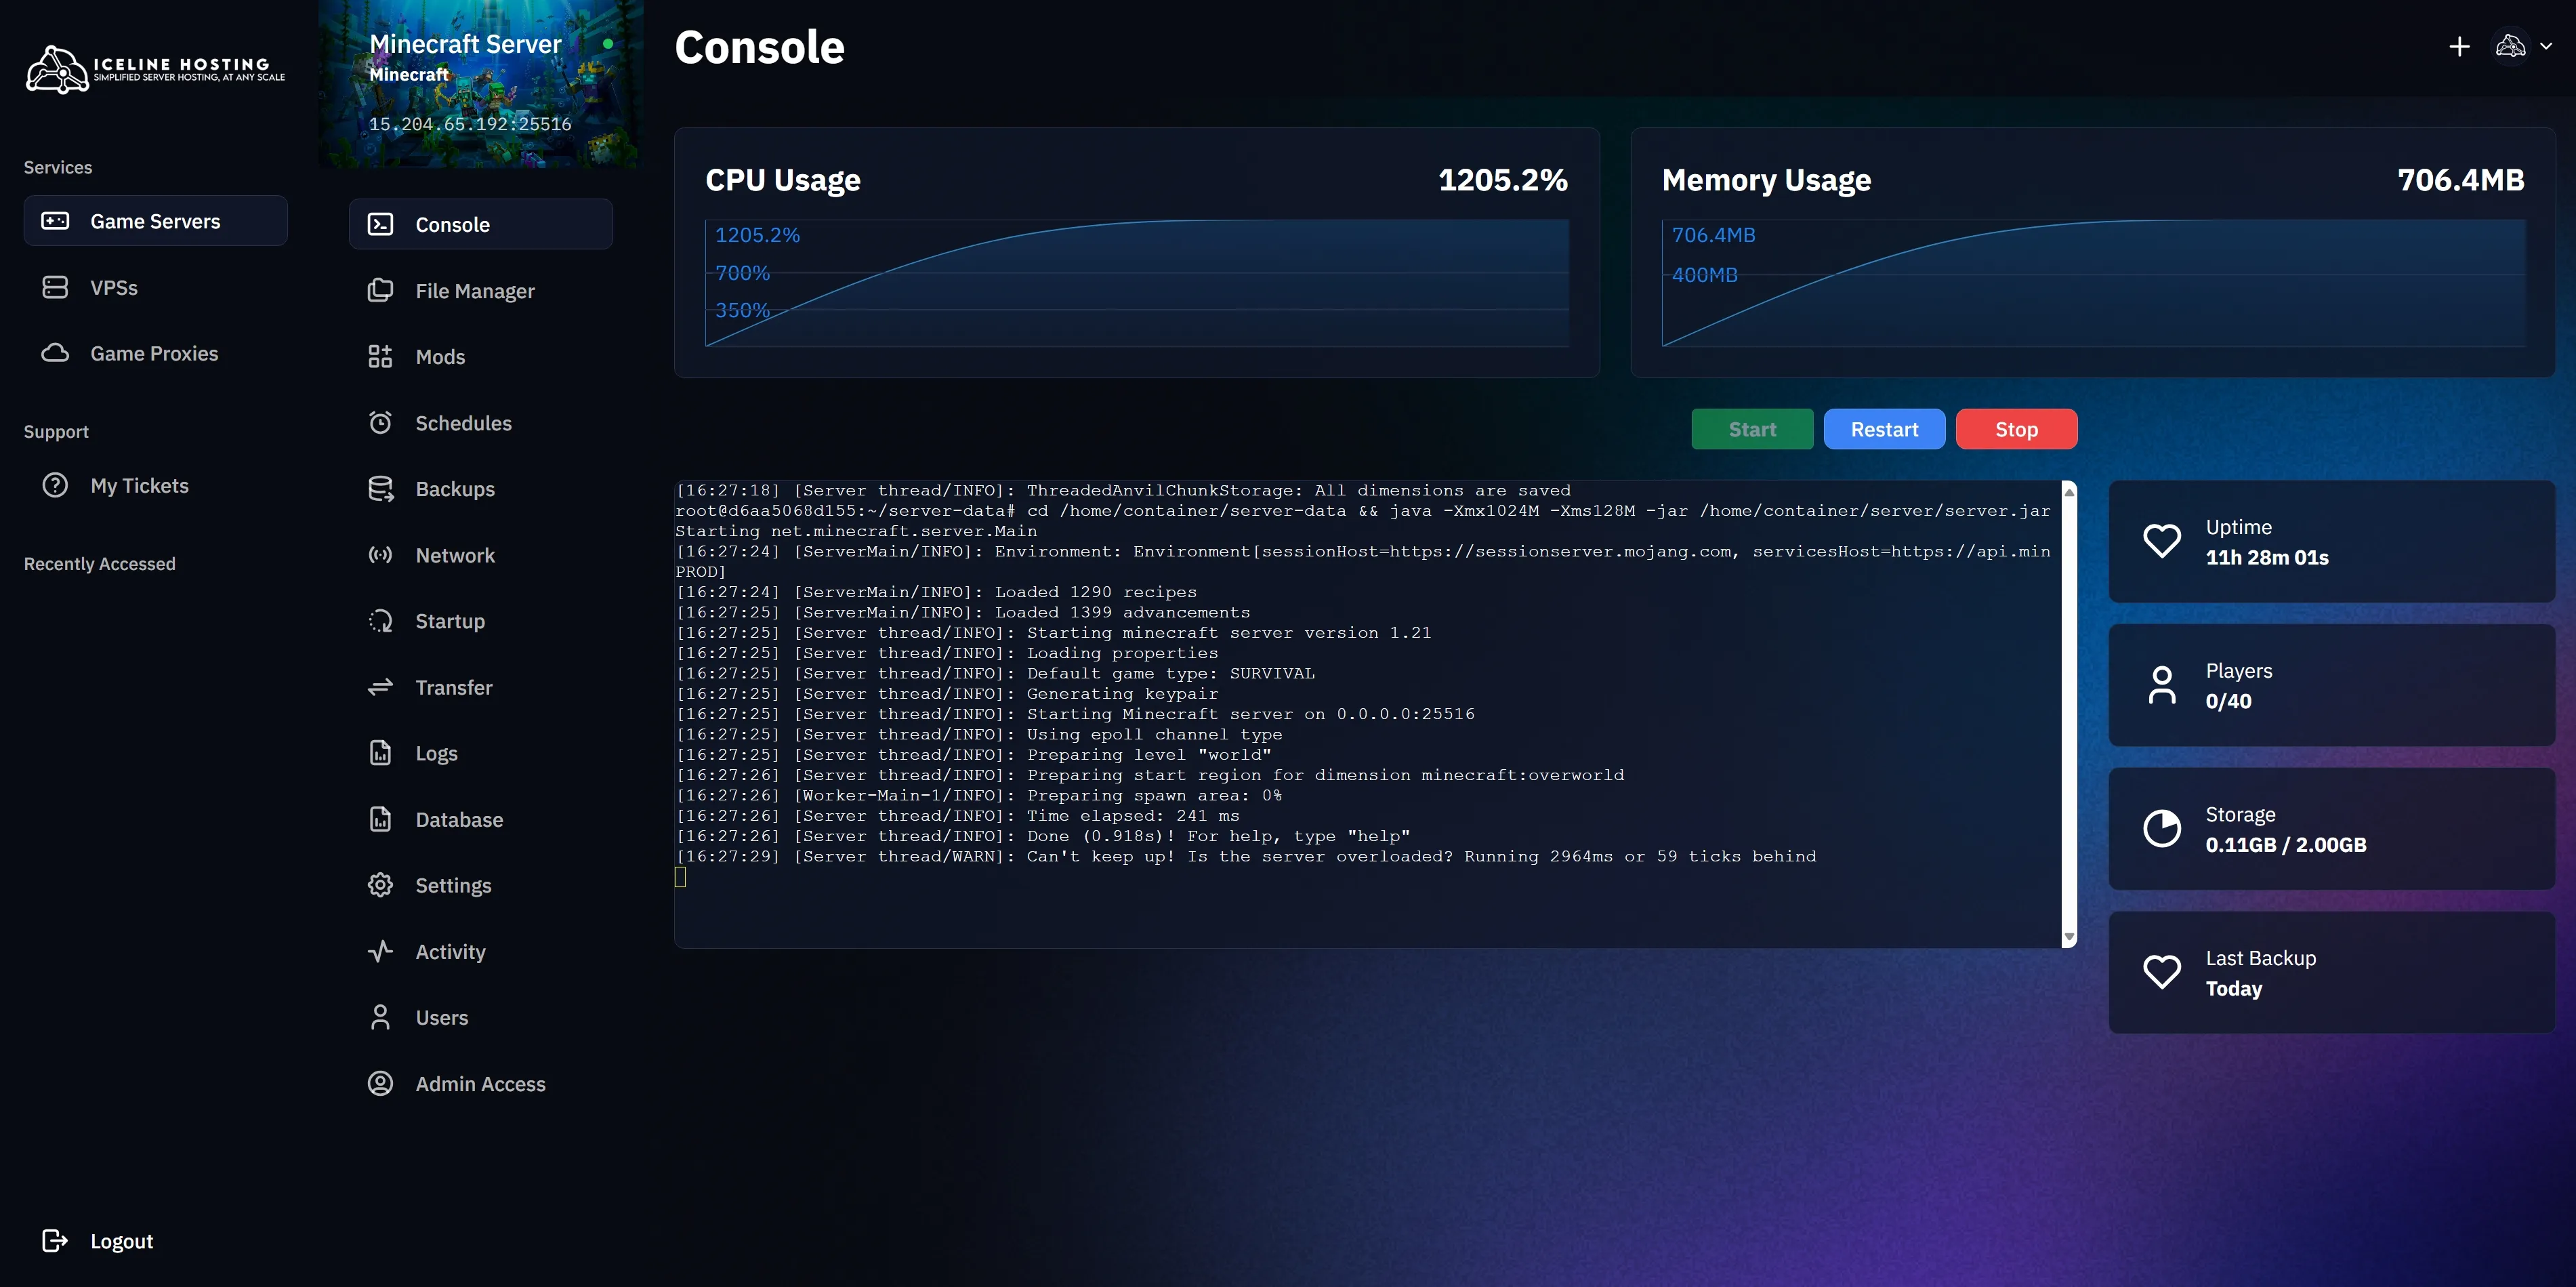Click the green server online status dot

coord(608,43)
